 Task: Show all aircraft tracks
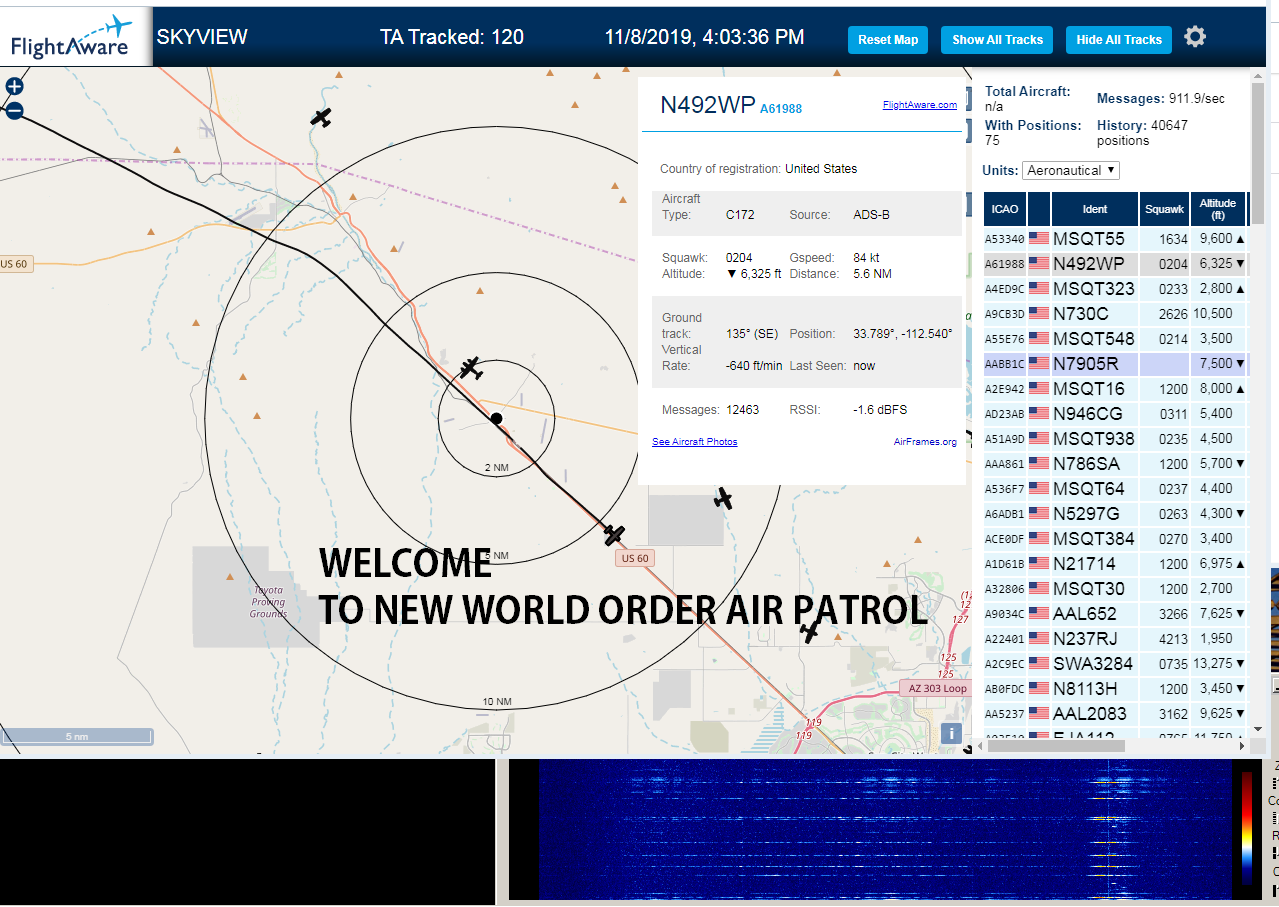[x=997, y=40]
